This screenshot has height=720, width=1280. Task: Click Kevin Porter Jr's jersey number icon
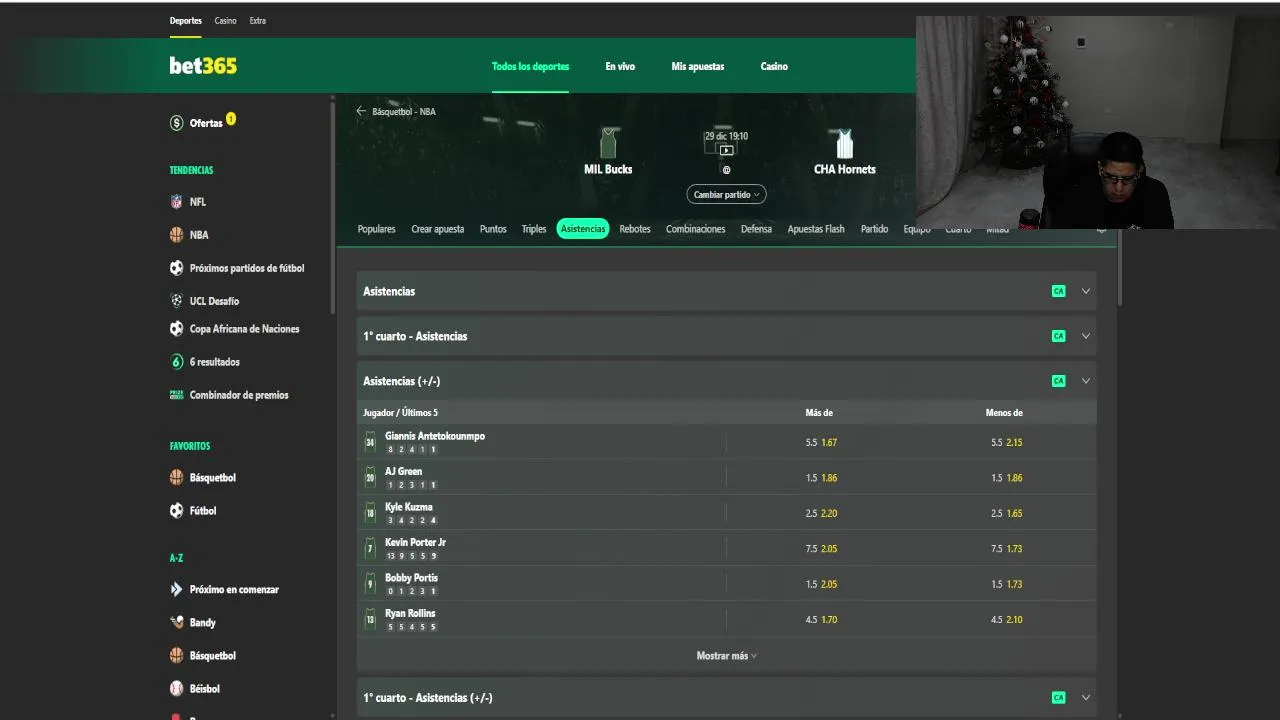click(370, 548)
